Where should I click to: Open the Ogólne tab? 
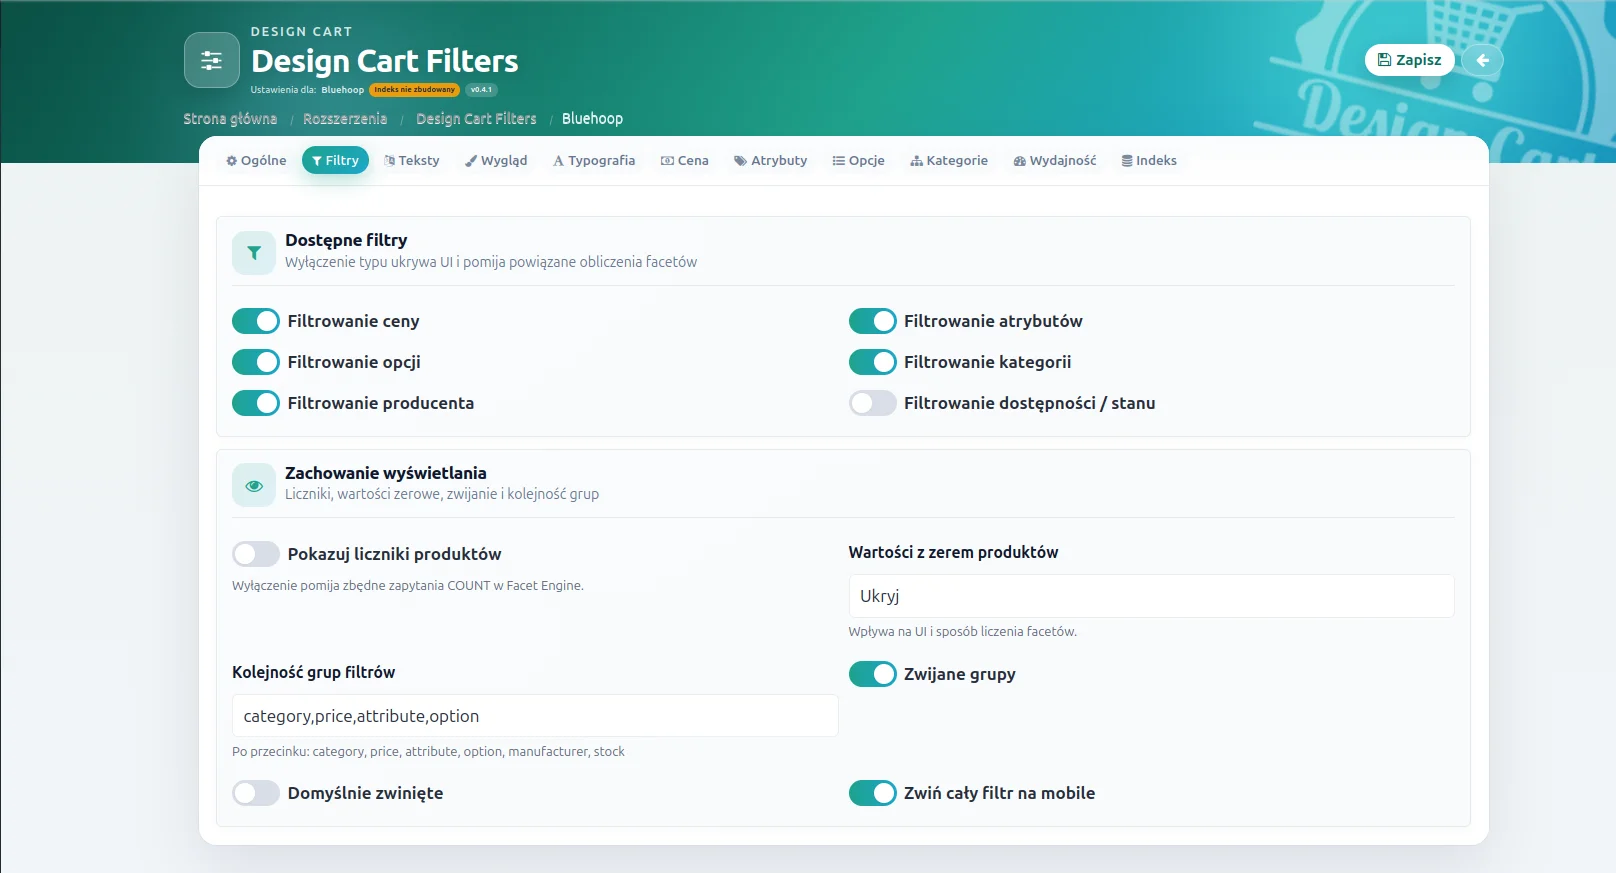click(256, 160)
